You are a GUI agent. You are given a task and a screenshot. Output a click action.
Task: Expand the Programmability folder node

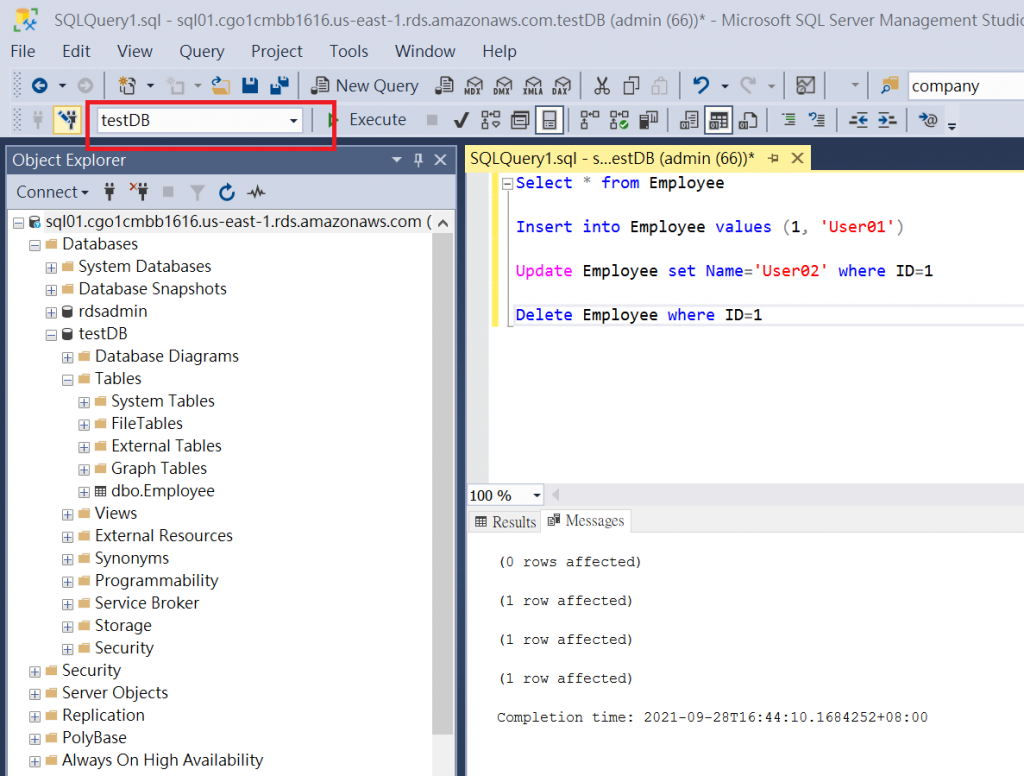coord(67,582)
